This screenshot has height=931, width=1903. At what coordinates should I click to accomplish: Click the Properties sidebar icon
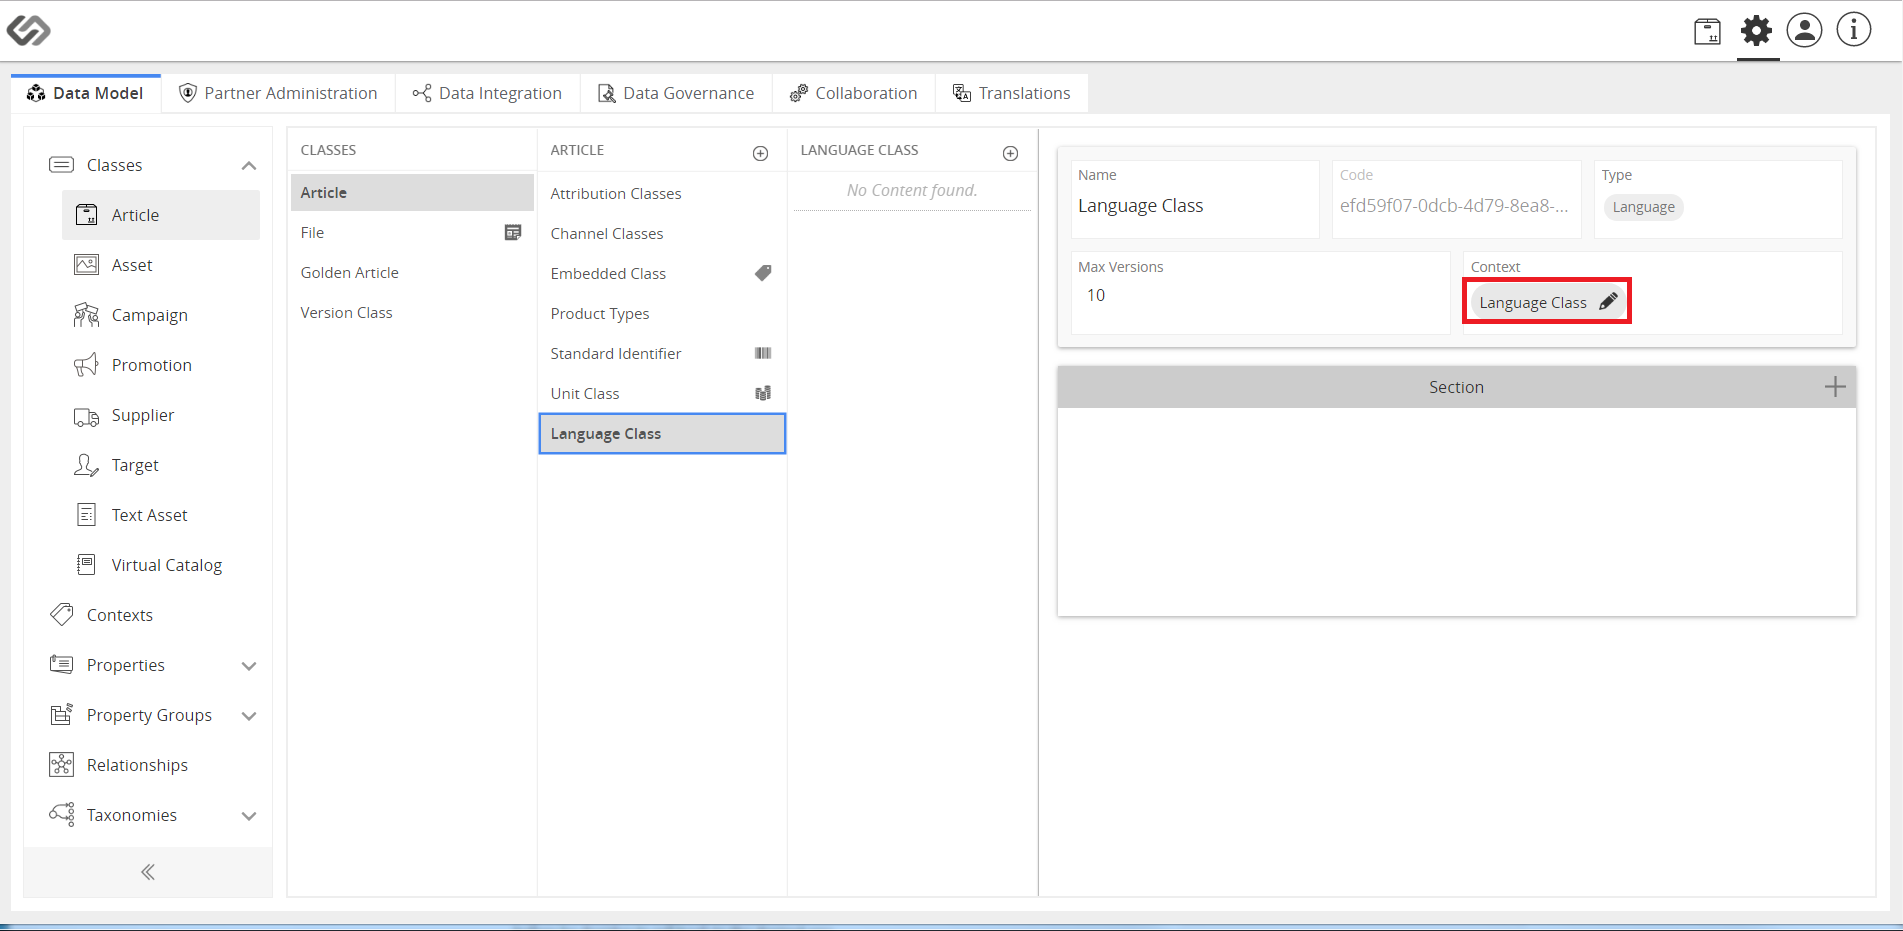click(61, 664)
